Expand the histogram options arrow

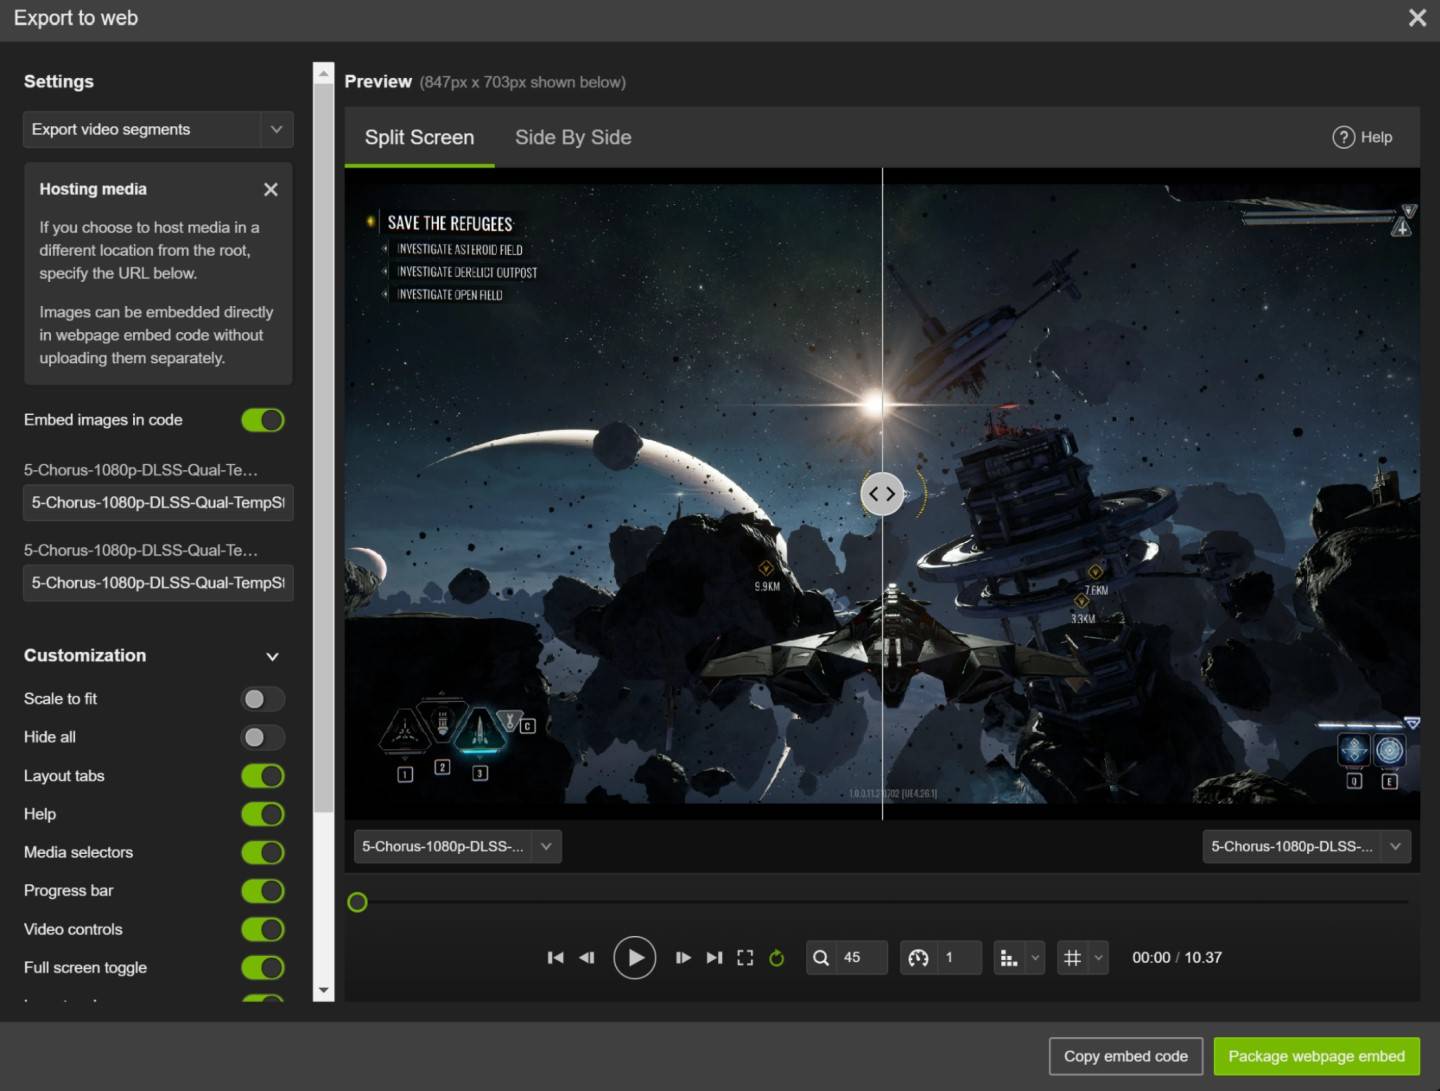point(1035,958)
